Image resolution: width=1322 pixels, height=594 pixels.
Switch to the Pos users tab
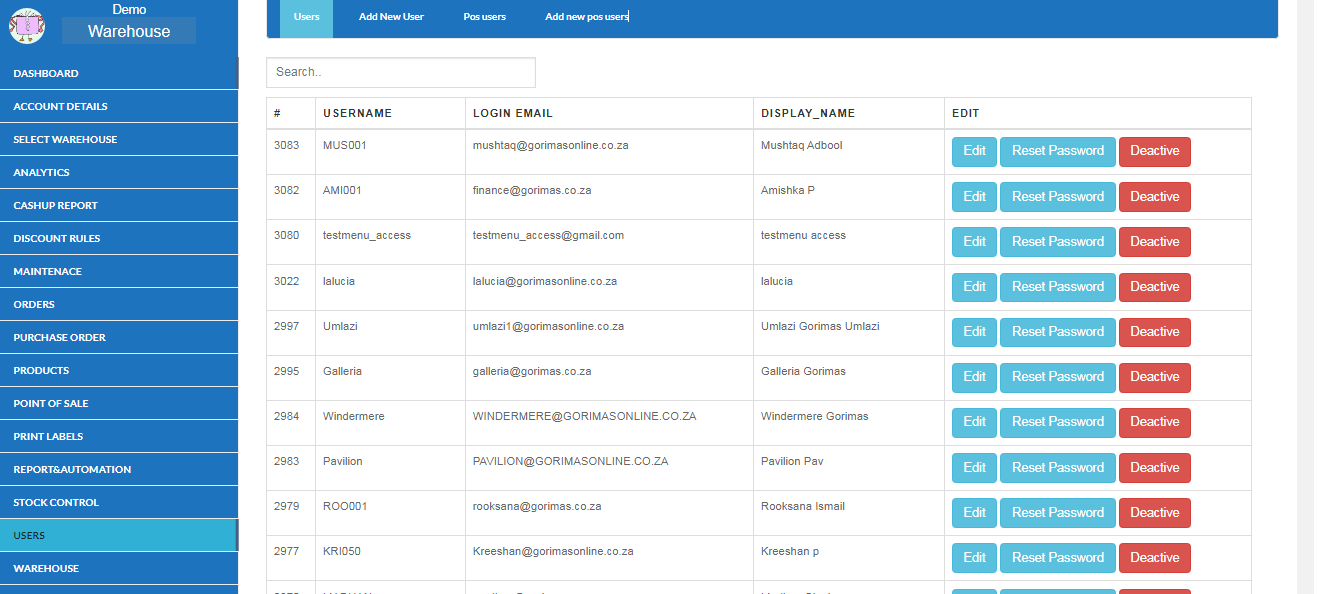click(x=484, y=17)
